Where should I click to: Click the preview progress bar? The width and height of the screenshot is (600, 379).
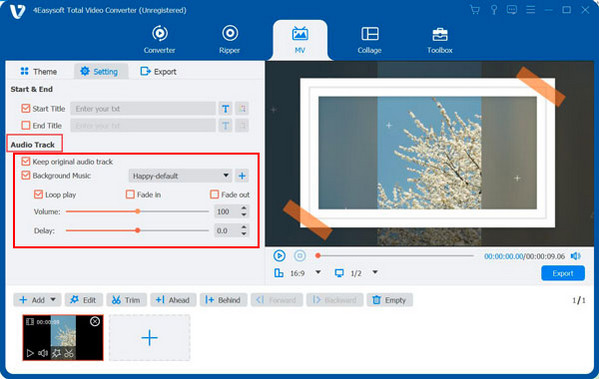(395, 255)
